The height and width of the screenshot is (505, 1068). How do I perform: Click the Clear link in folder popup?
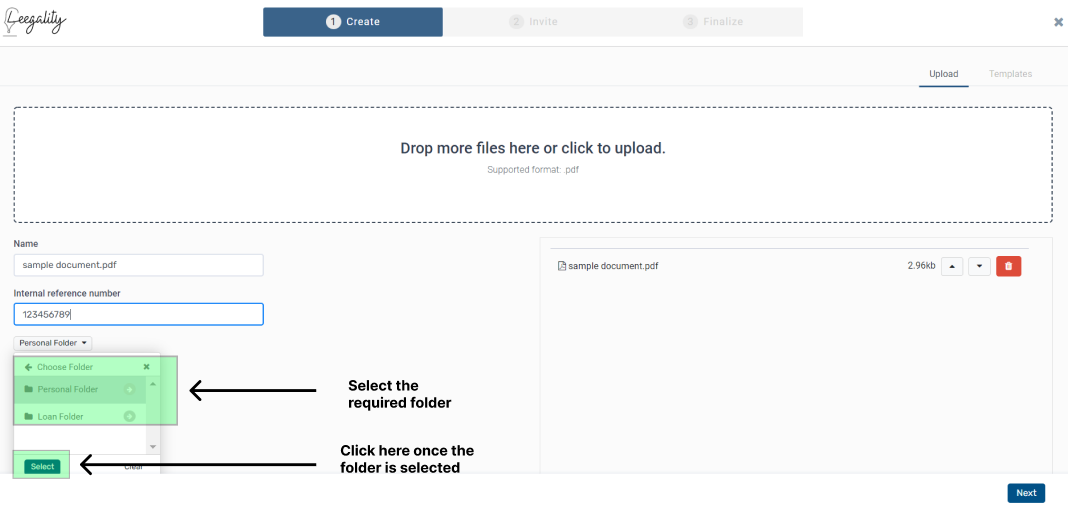[x=134, y=468]
